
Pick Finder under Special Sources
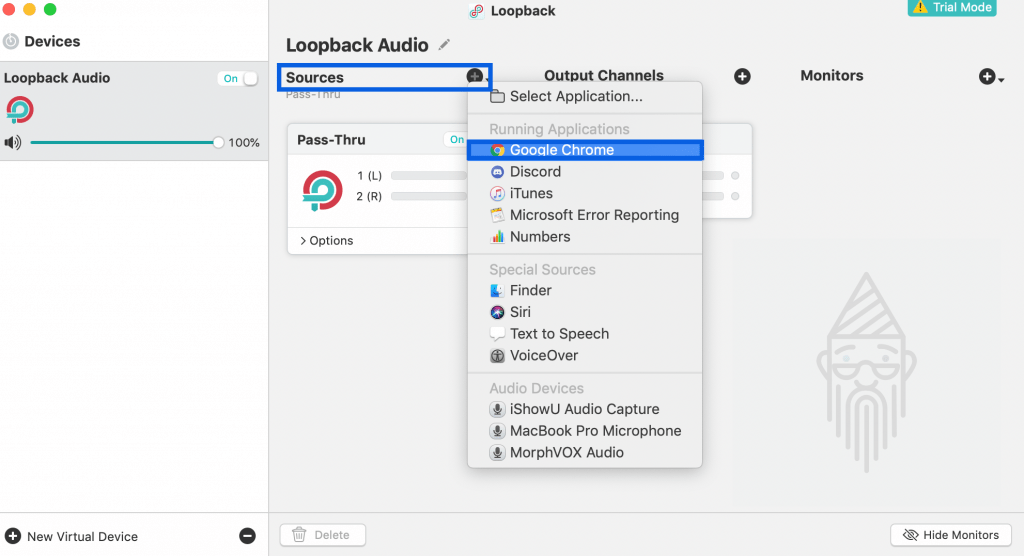(x=585, y=290)
